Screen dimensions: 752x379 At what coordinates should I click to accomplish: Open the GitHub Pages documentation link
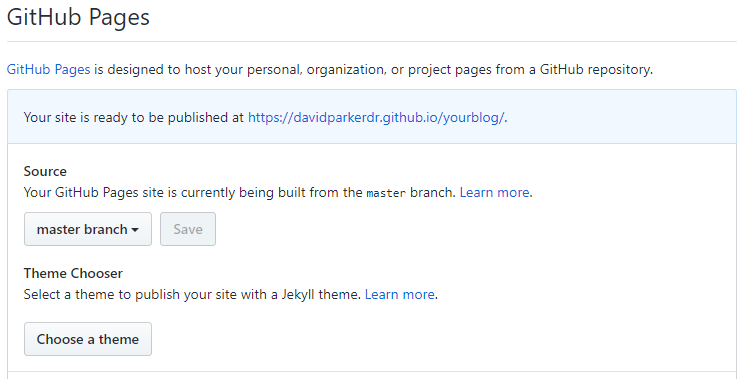tap(48, 70)
